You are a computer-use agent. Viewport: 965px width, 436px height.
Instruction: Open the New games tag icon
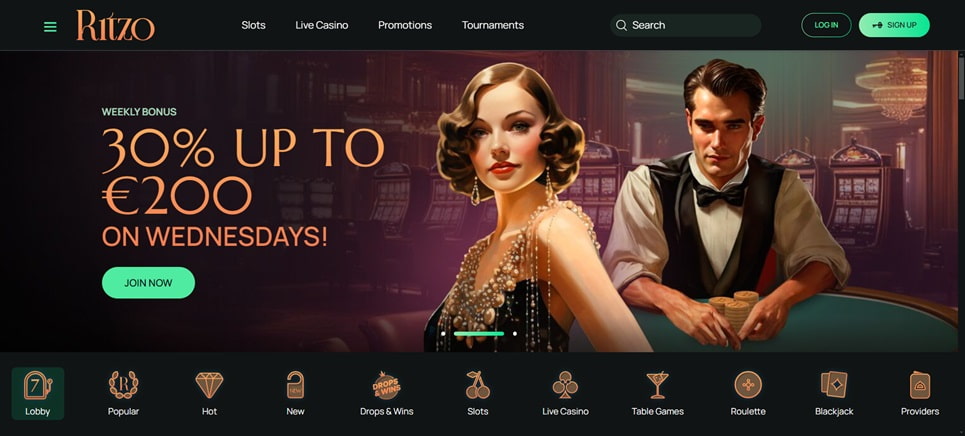coord(295,386)
